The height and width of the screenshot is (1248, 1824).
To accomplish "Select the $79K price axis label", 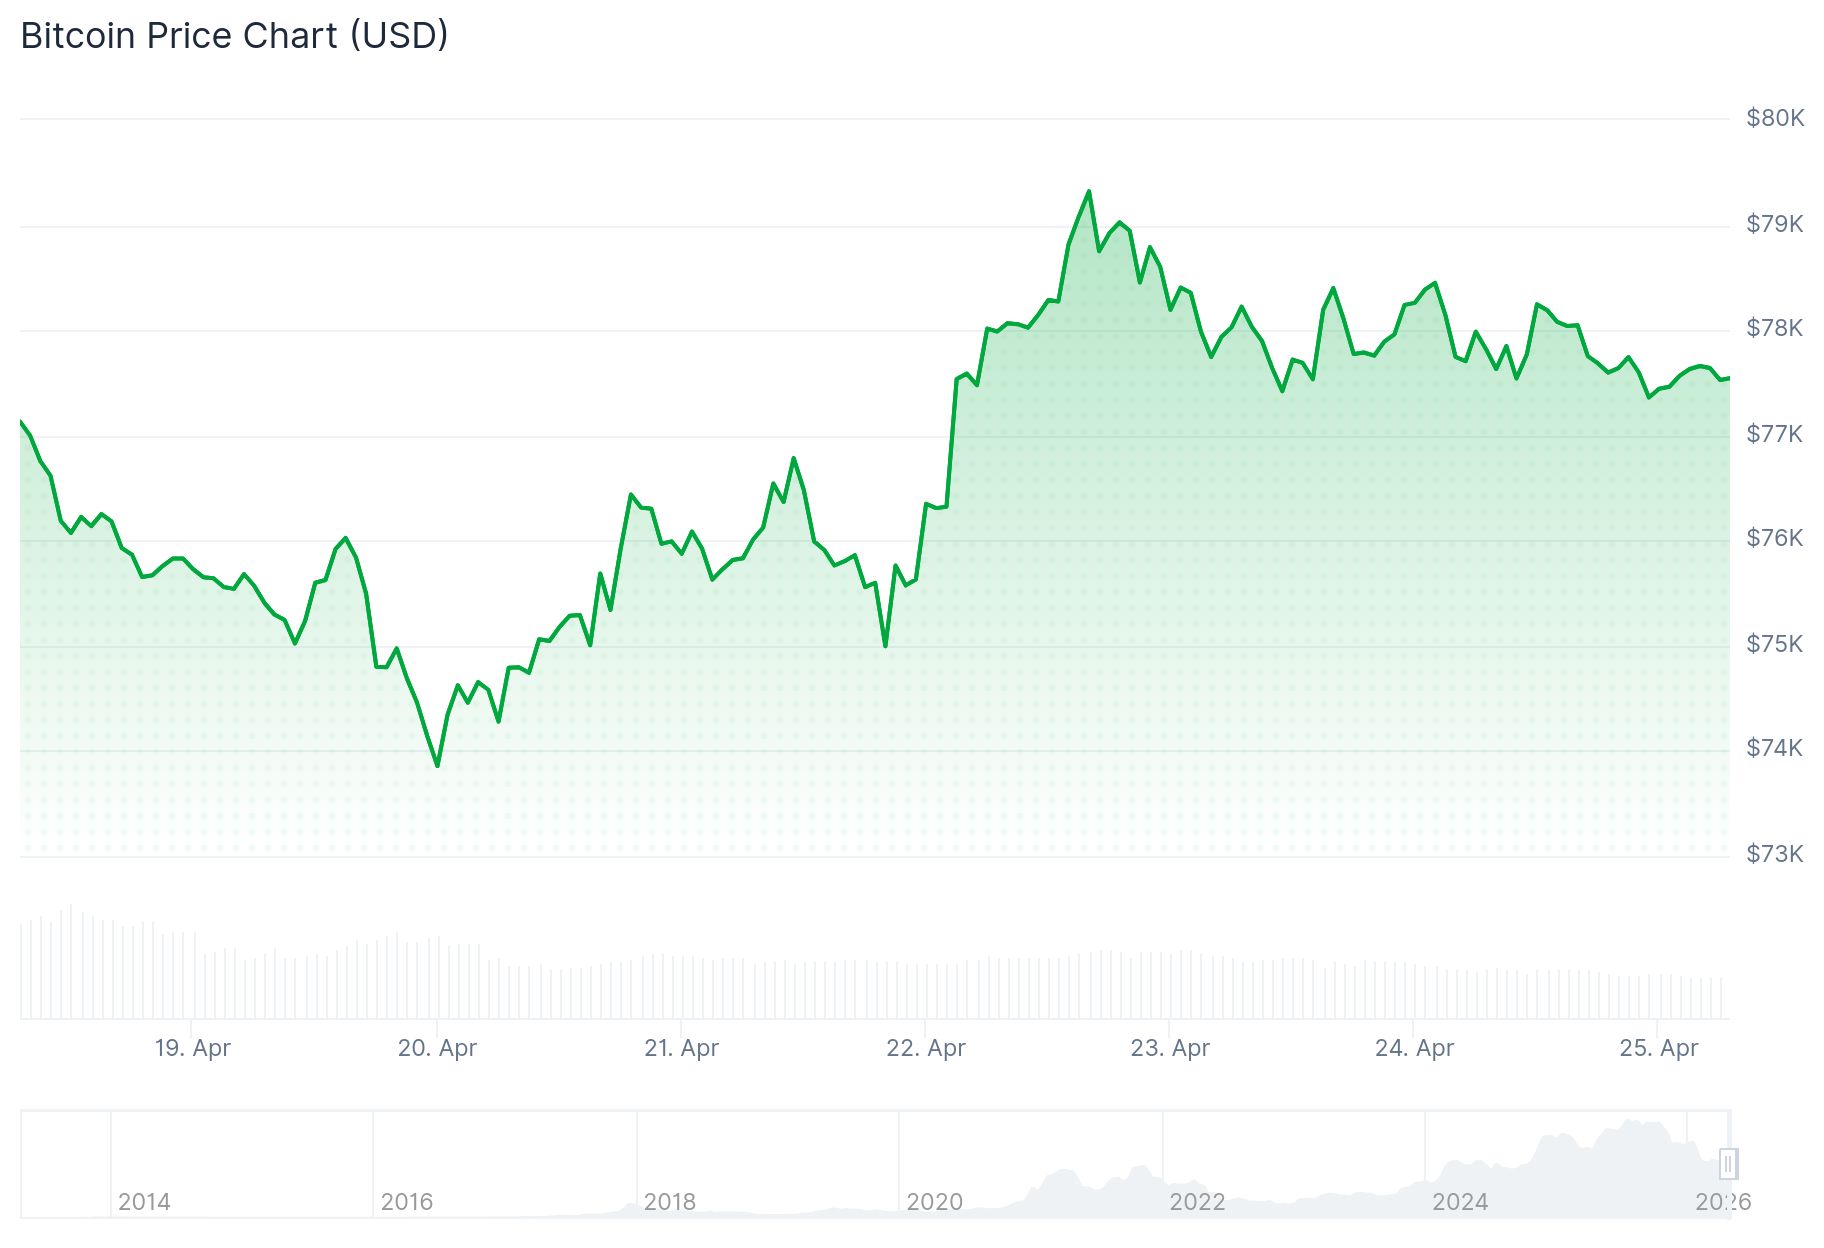I will pyautogui.click(x=1775, y=224).
